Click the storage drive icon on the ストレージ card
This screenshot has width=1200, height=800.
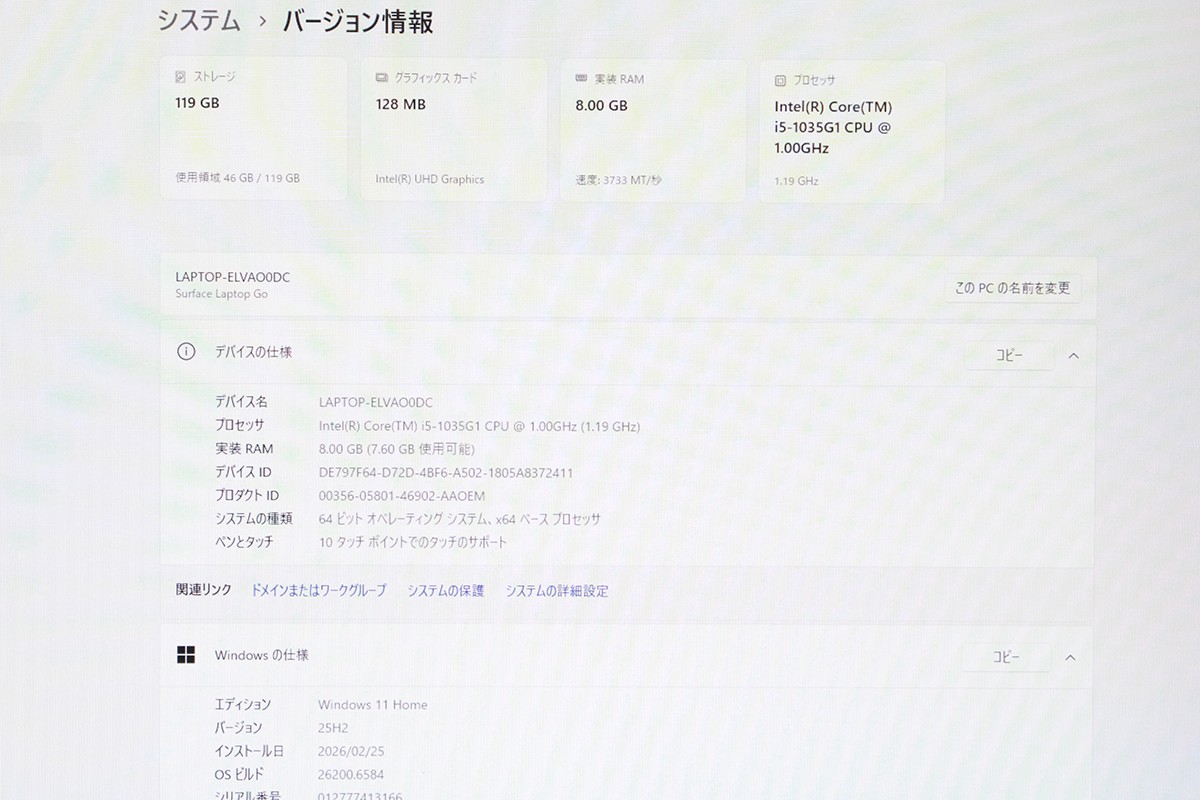[181, 76]
